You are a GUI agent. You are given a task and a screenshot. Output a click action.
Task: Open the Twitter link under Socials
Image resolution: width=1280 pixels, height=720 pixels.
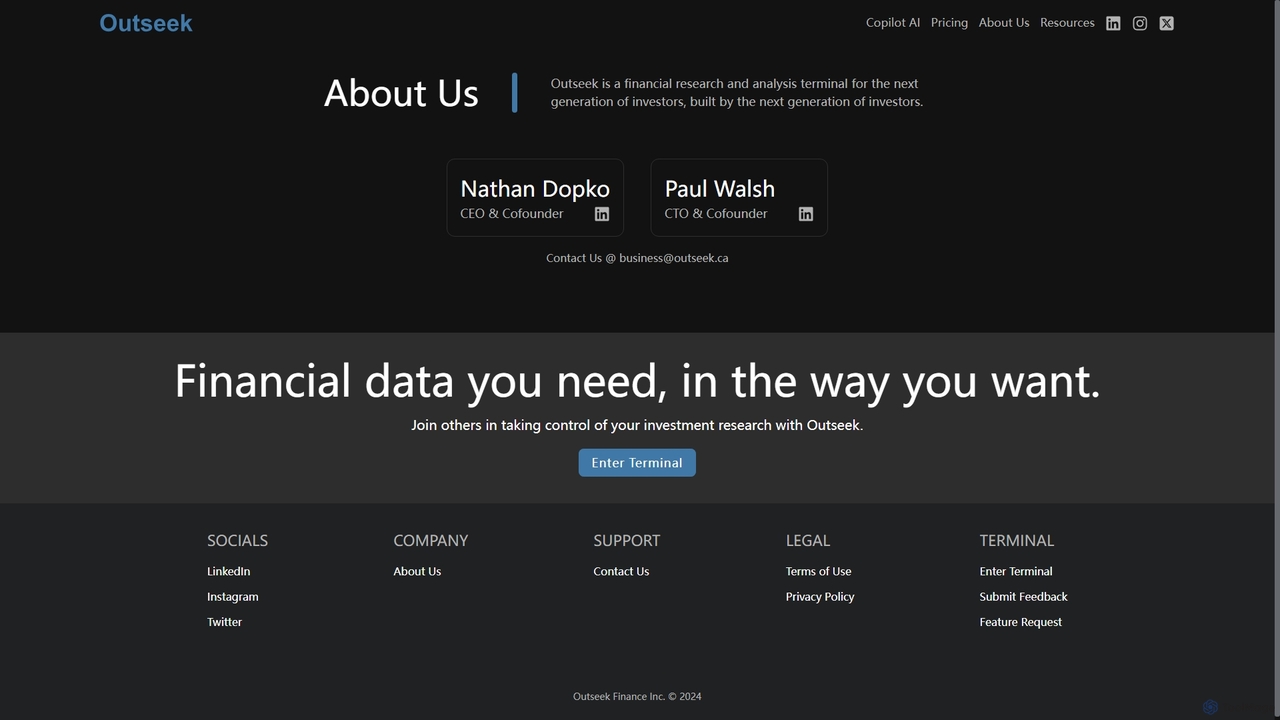click(225, 622)
